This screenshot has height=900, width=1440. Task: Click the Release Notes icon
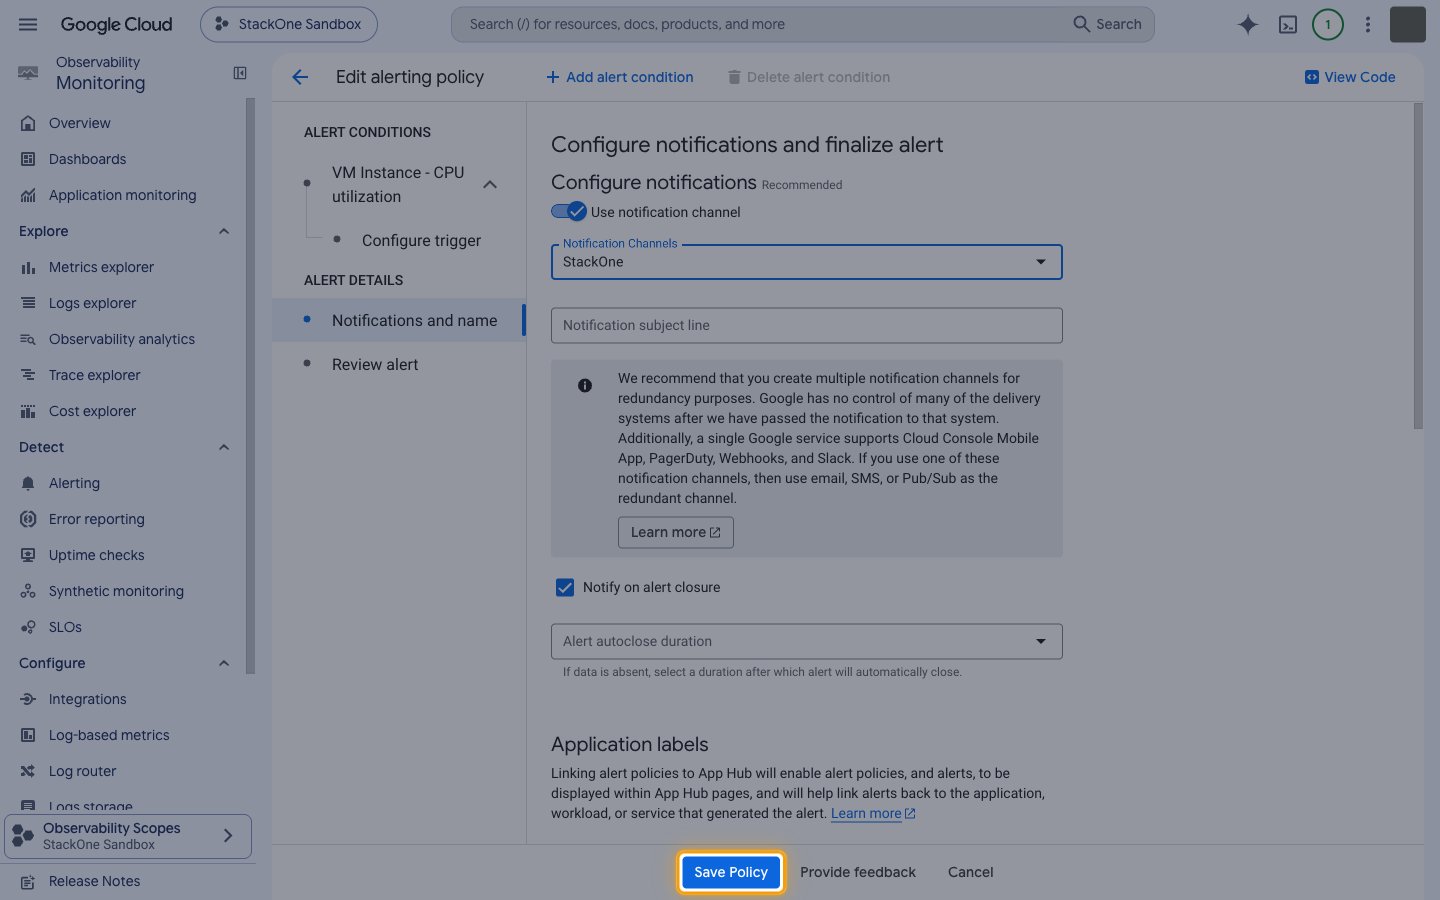coord(28,881)
